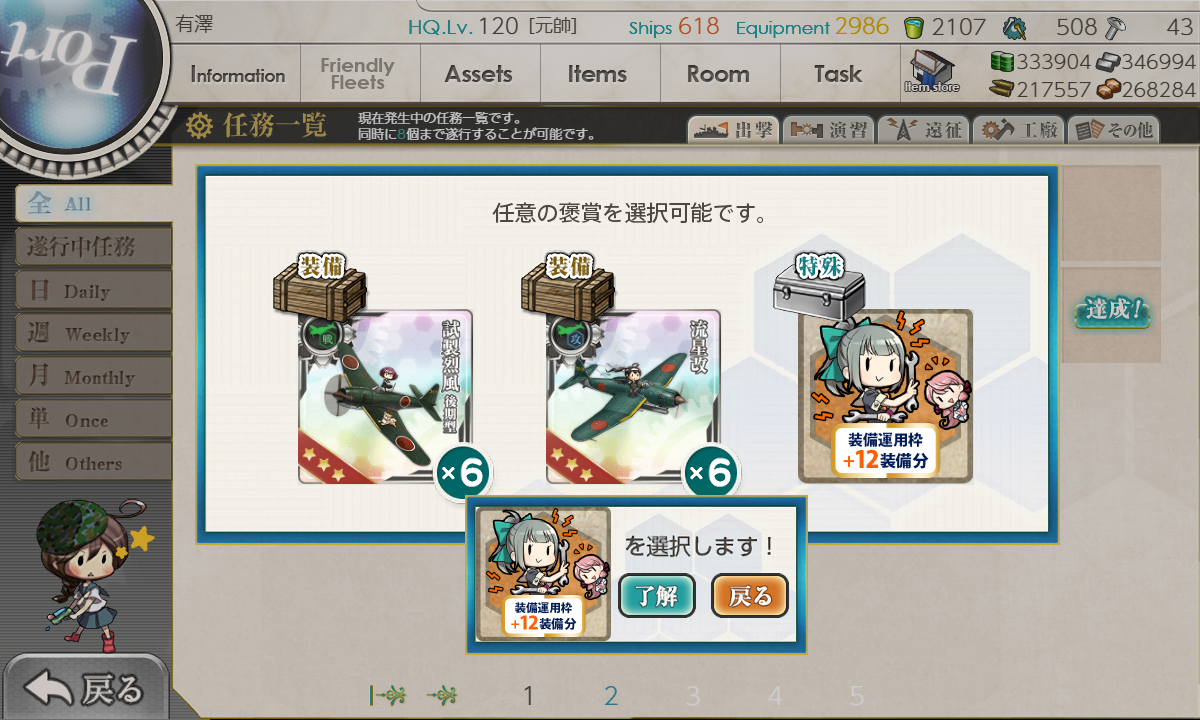Open the Item store icon
The height and width of the screenshot is (720, 1200).
coord(932,70)
